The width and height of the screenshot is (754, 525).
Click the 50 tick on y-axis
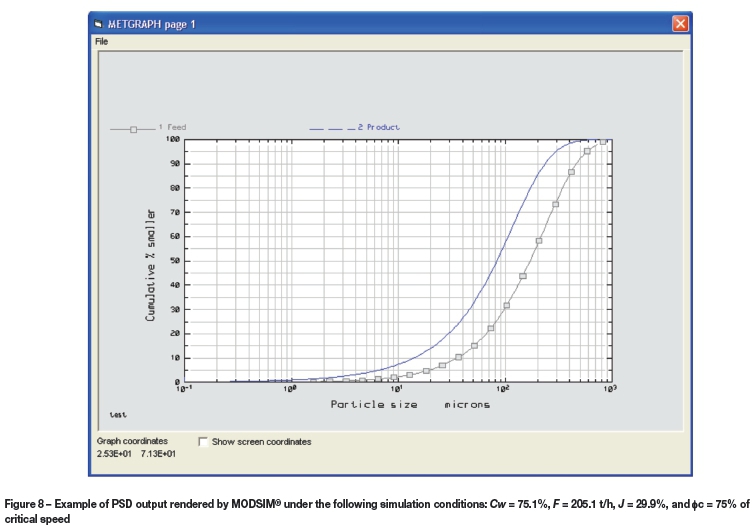(174, 261)
